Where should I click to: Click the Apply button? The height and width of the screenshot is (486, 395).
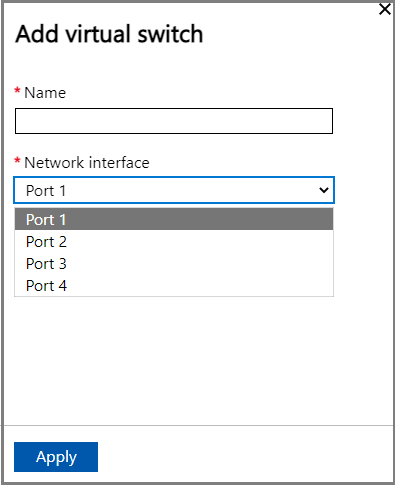coord(56,457)
